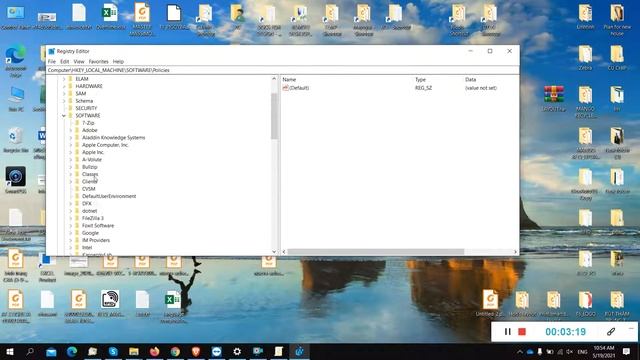
Task: Open taskbar search
Action: pyautogui.click(x=30, y=351)
